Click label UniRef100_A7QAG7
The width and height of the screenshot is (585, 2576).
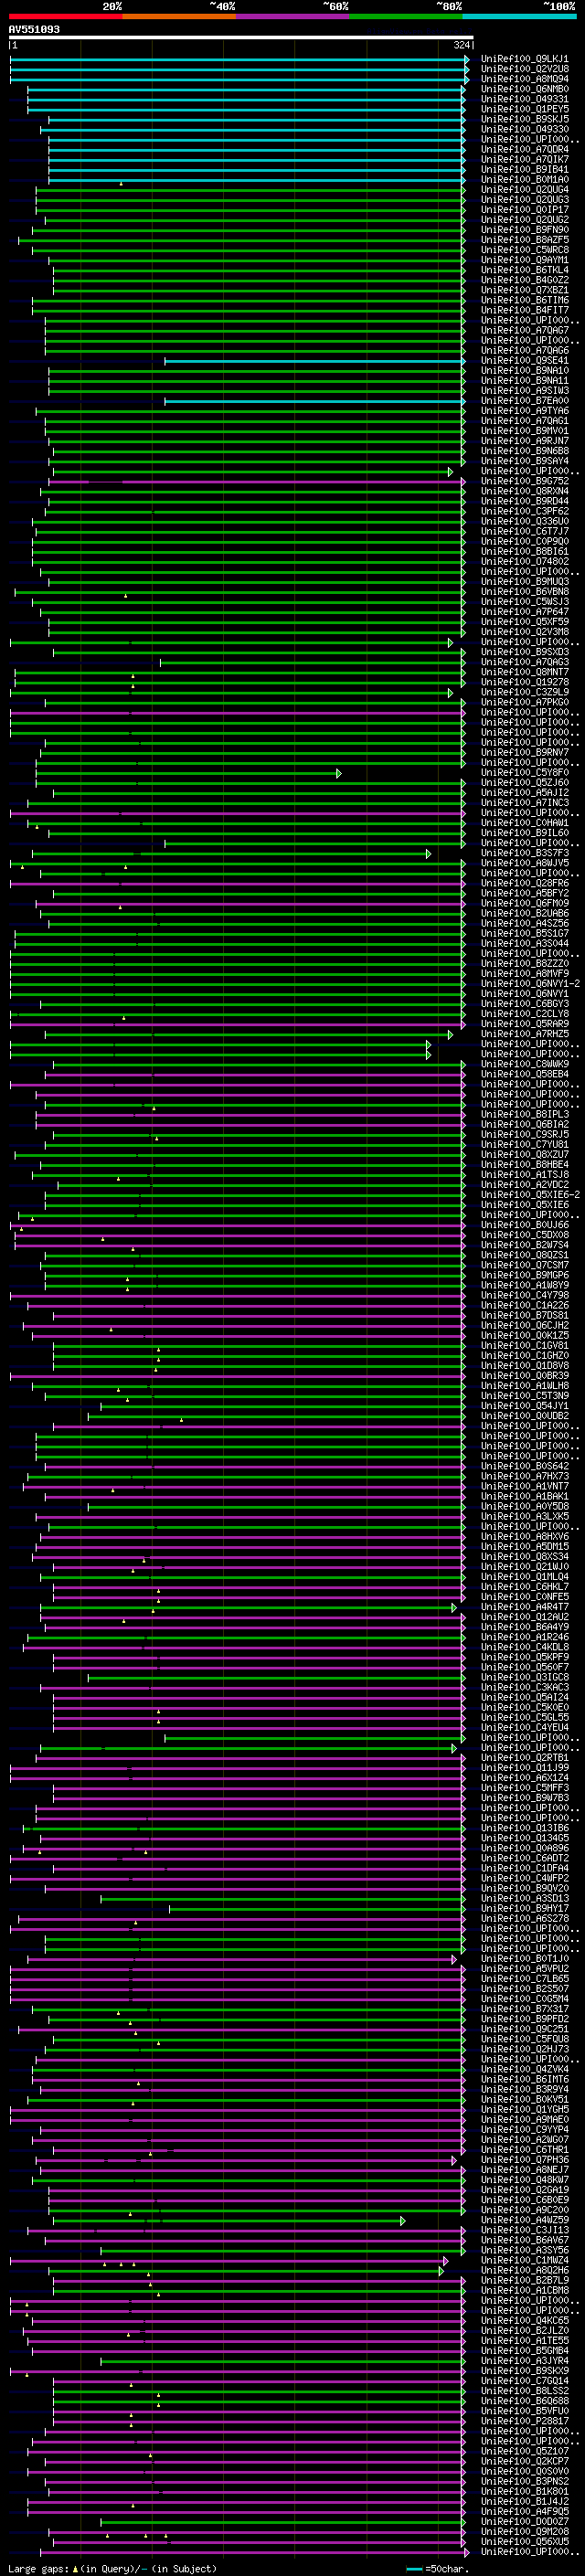(x=525, y=330)
